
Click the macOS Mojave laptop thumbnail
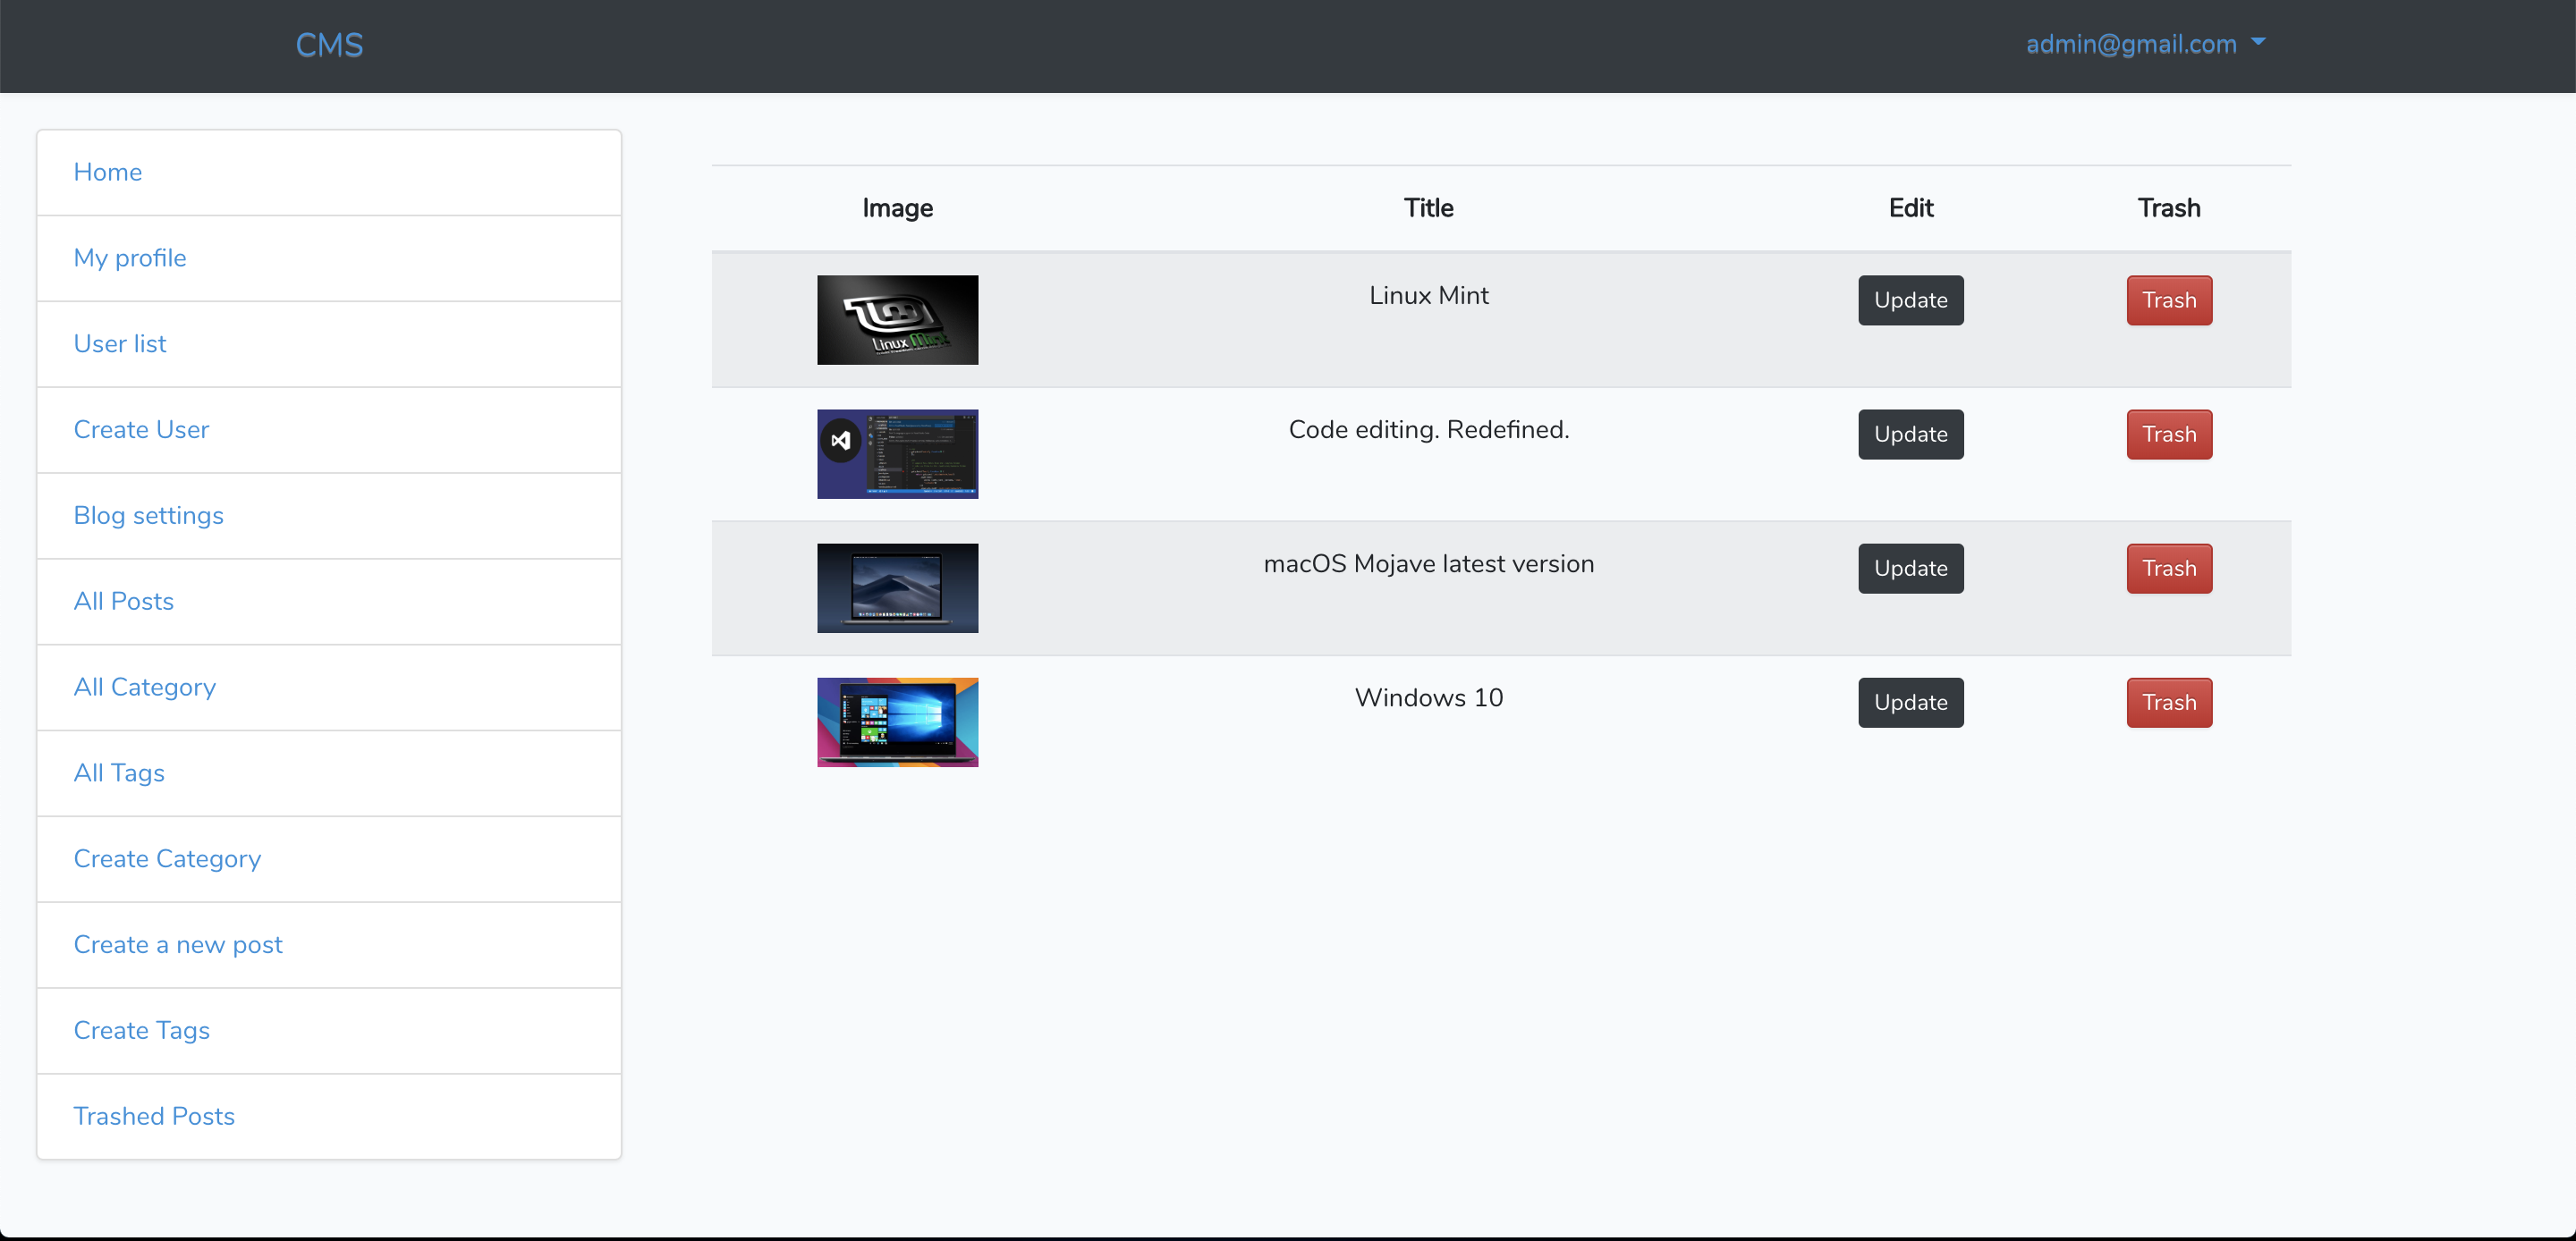897,588
